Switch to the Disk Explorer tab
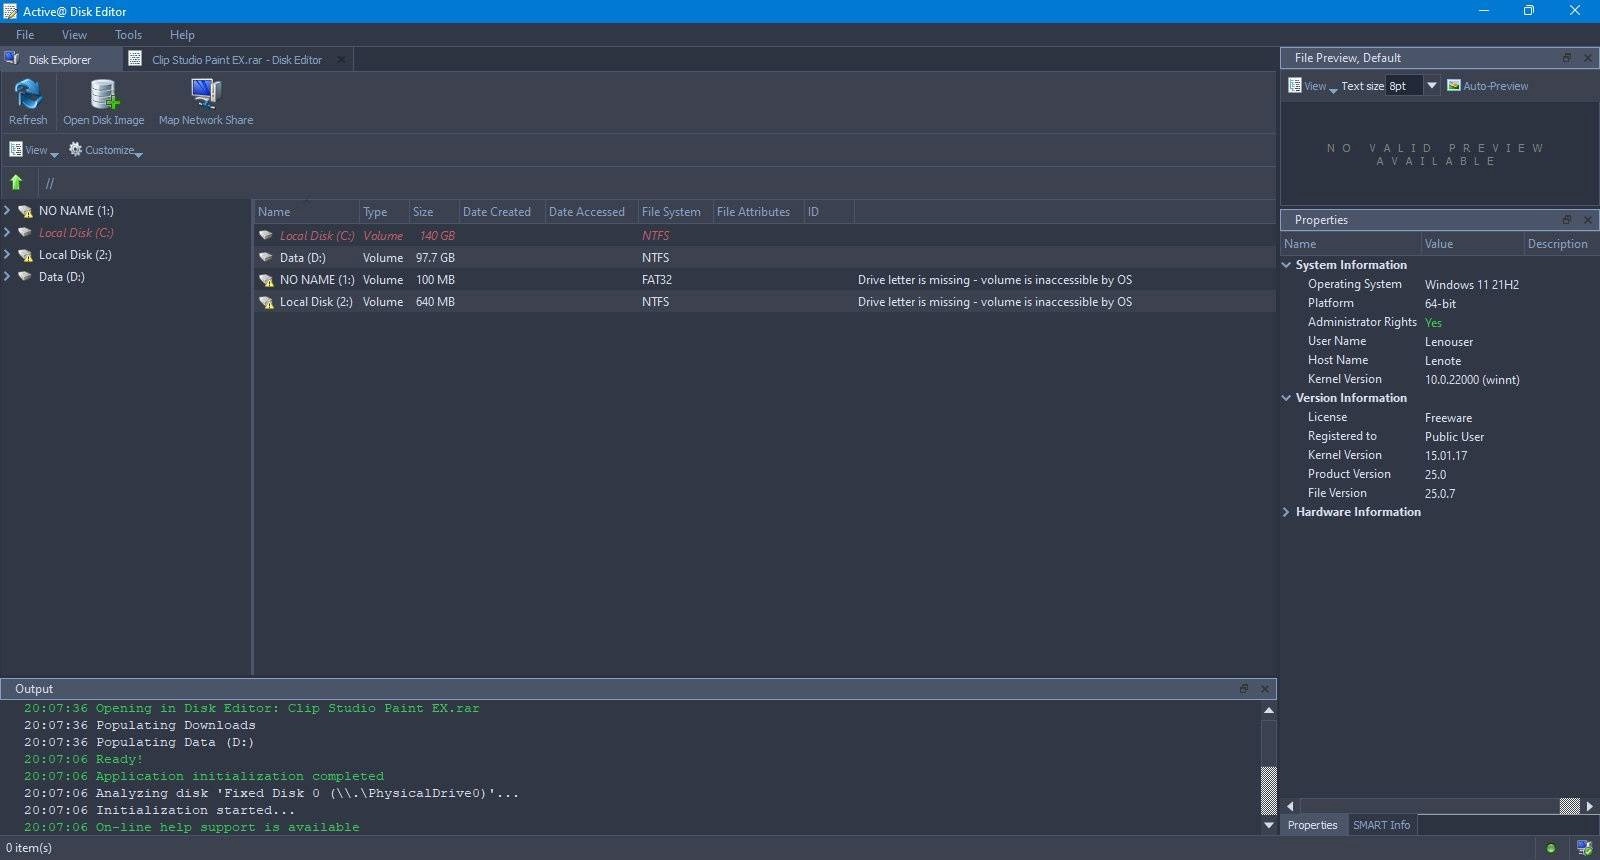1600x860 pixels. click(x=60, y=60)
